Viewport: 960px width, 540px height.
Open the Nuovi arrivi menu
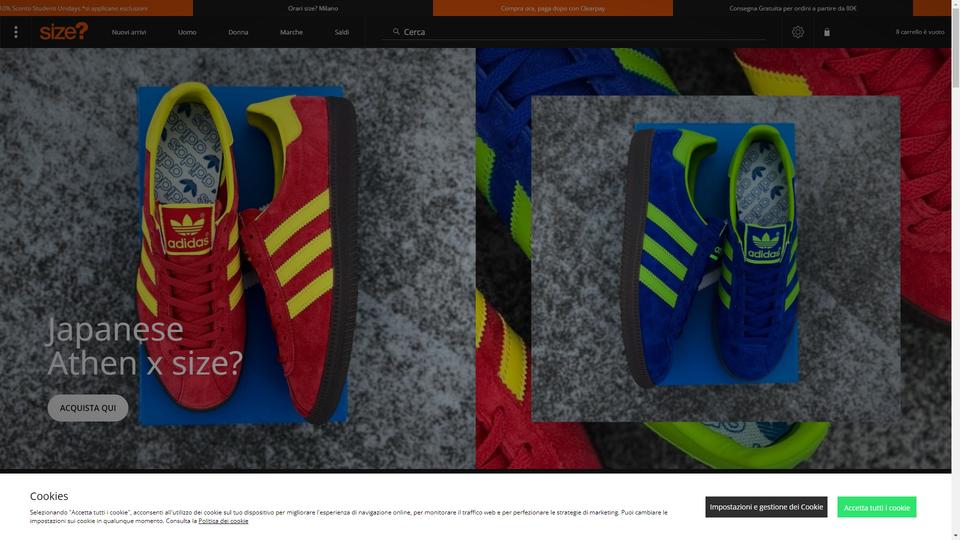pyautogui.click(x=129, y=32)
